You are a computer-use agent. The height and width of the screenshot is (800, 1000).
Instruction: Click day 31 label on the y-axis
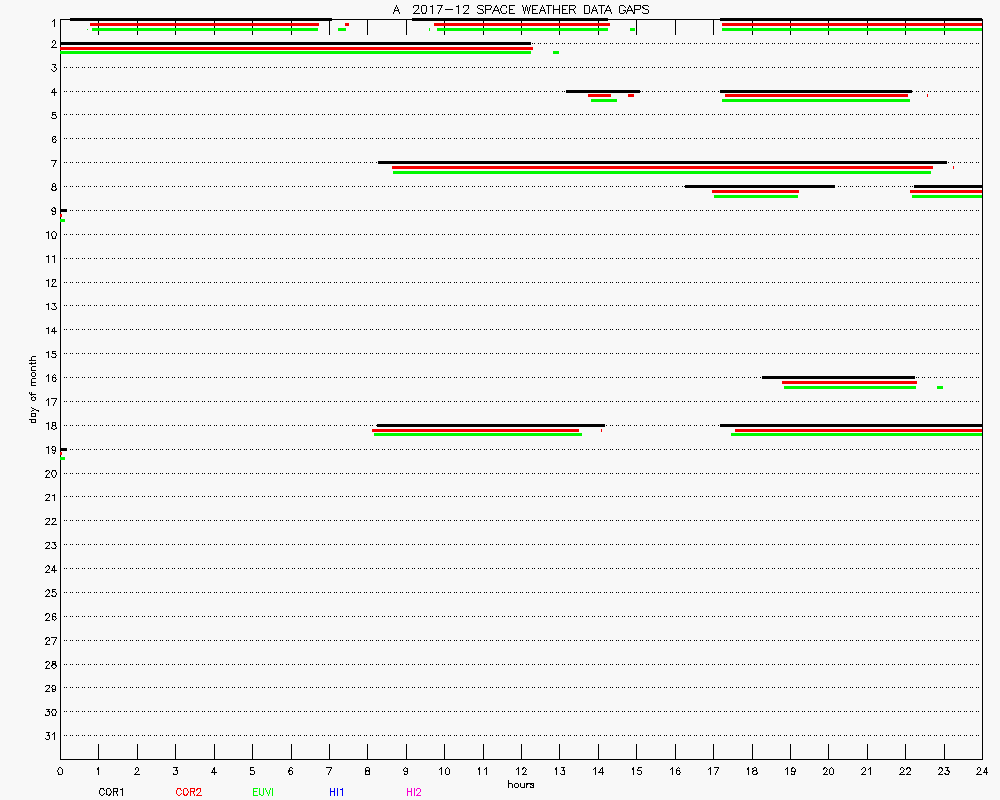[x=49, y=736]
